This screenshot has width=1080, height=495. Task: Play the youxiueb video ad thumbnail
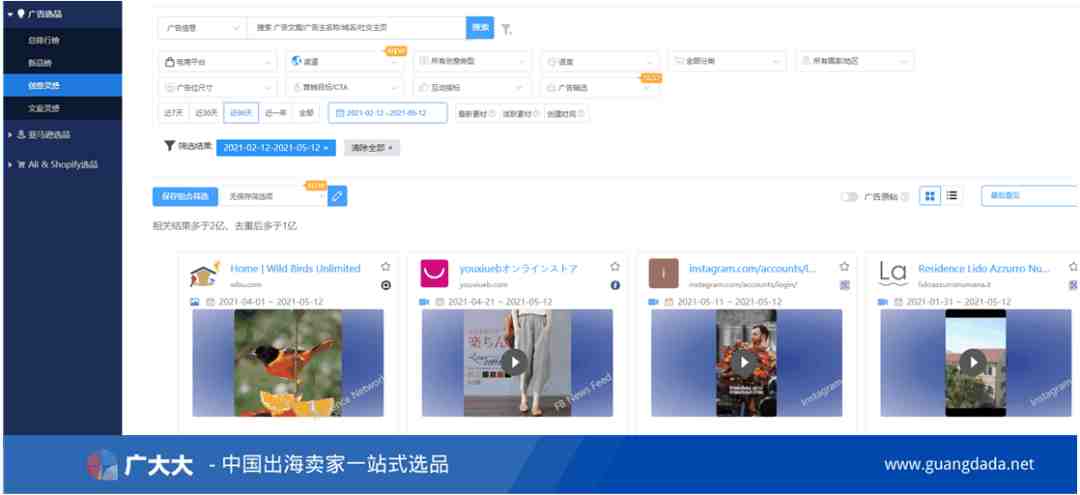click(x=513, y=362)
